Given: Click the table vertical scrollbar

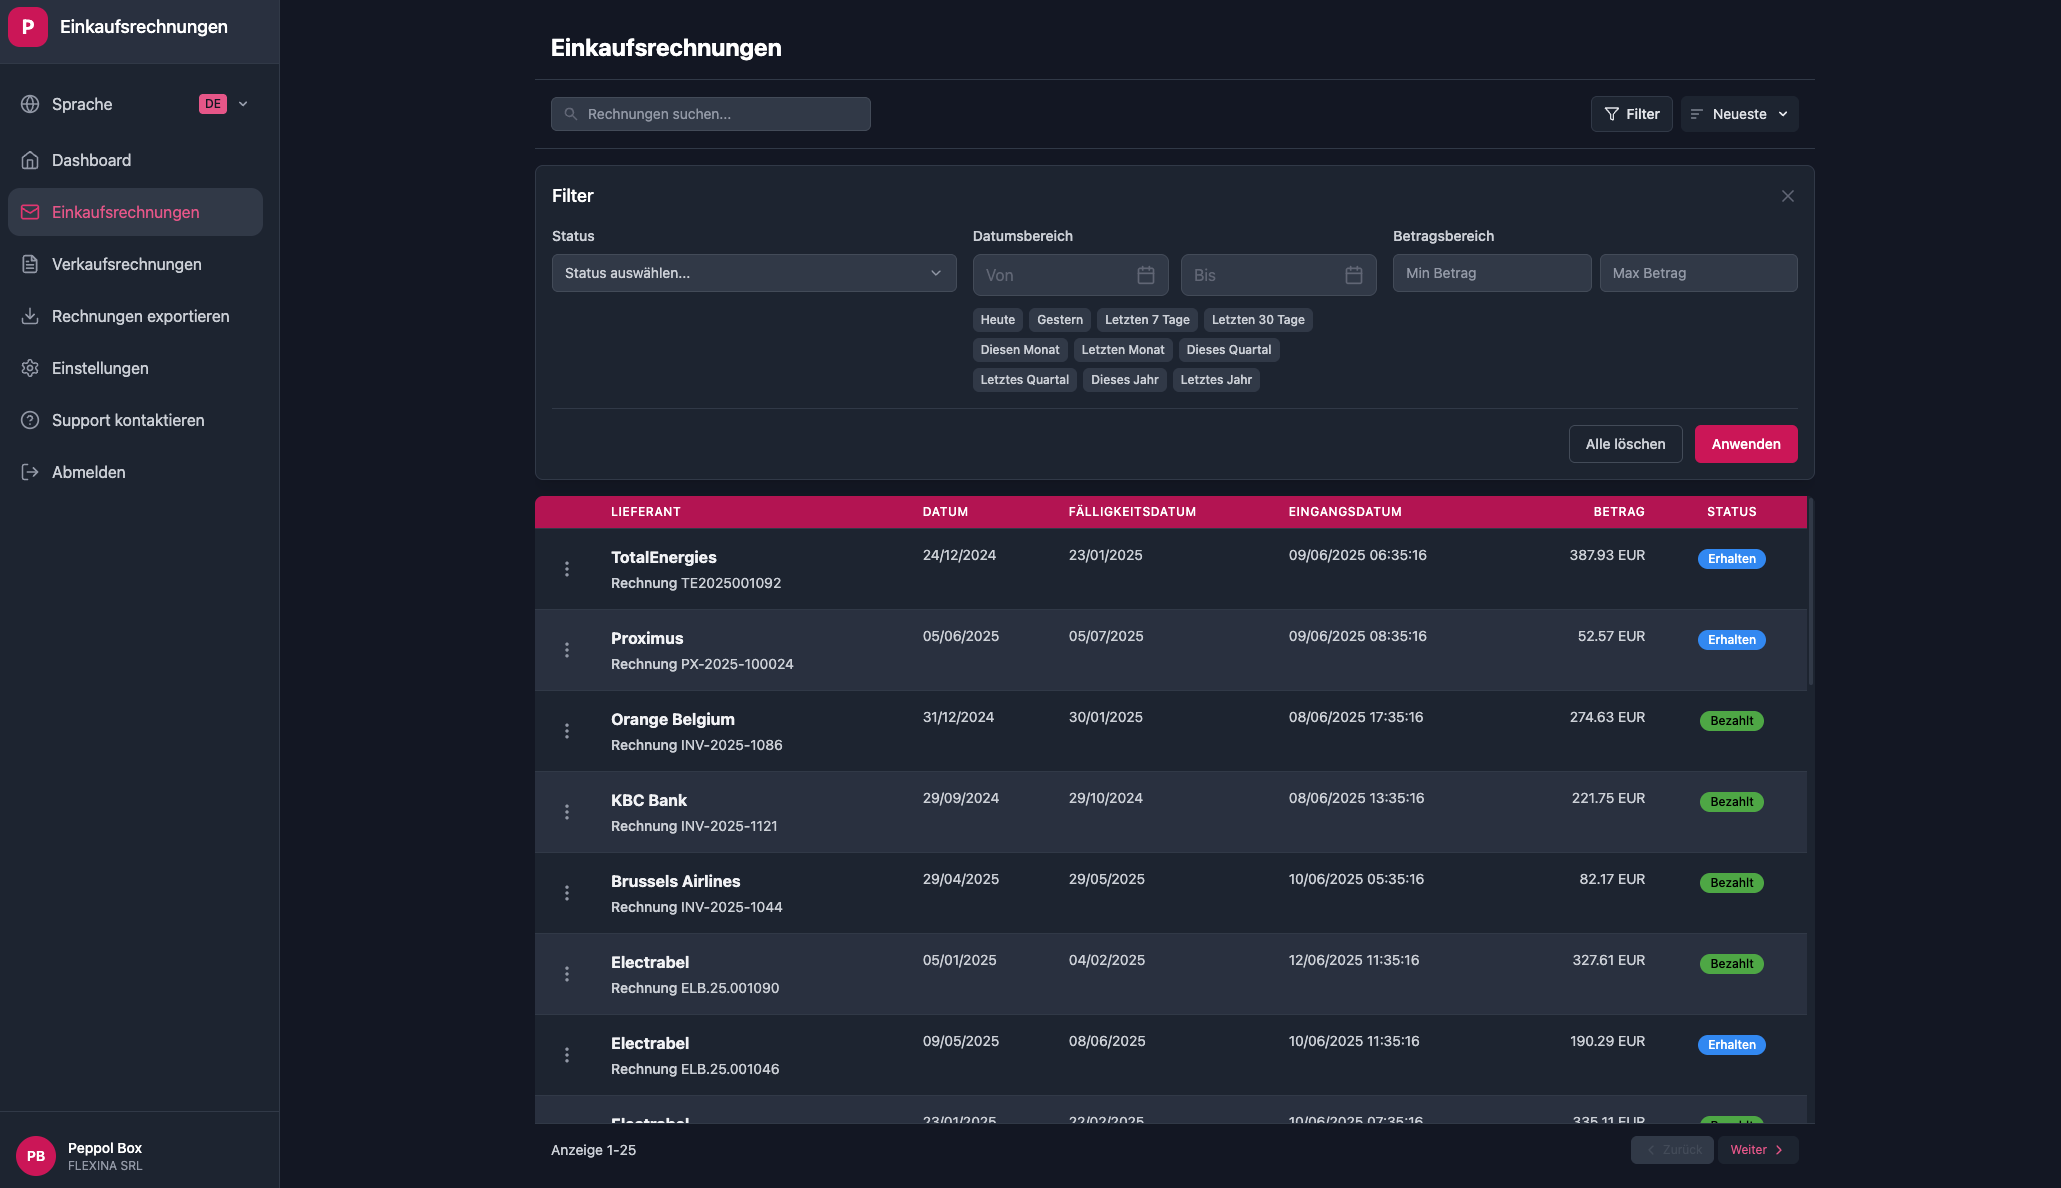Looking at the screenshot, I should pyautogui.click(x=1811, y=593).
